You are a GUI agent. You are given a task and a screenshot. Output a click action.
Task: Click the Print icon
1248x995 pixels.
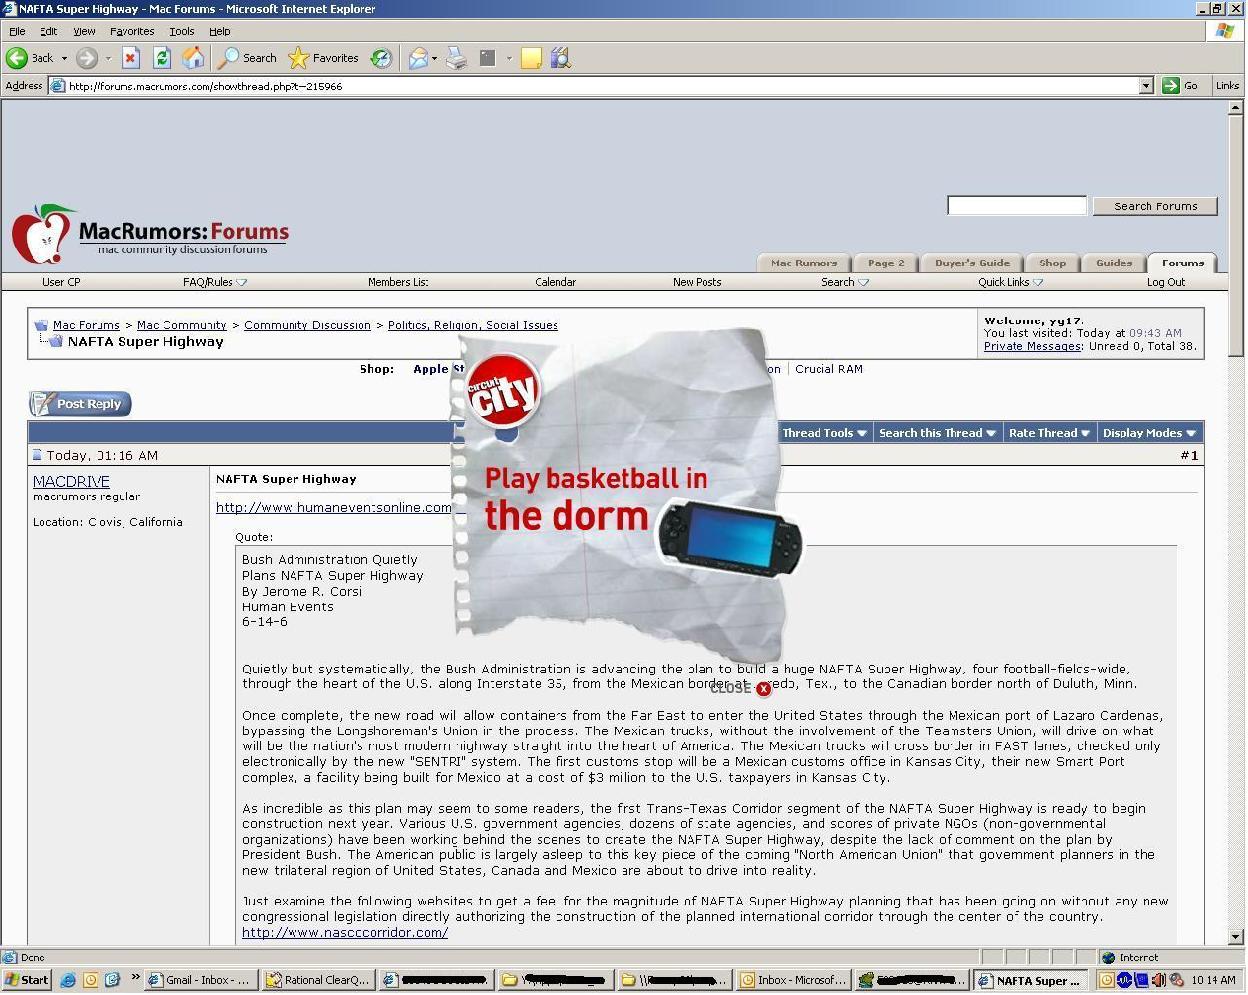tap(456, 58)
